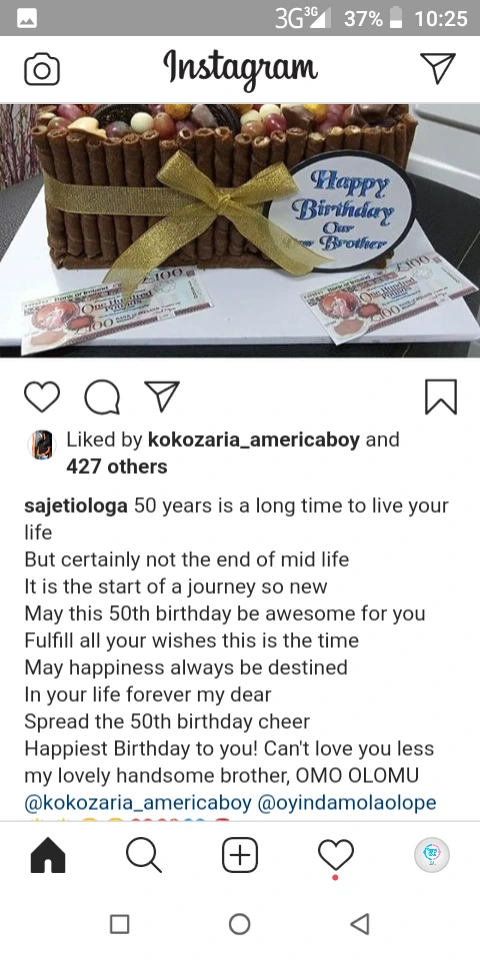This screenshot has height=960, width=480.
Task: Save post with bookmark icon
Action: (x=441, y=397)
